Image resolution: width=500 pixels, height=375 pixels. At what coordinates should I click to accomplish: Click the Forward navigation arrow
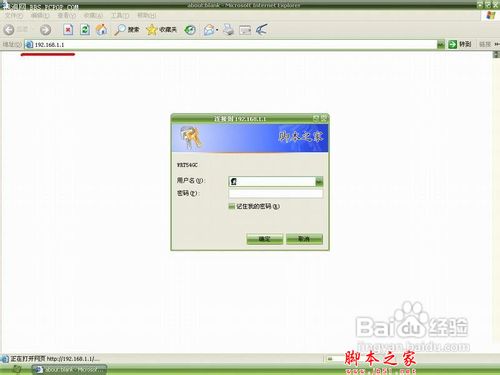(45, 30)
